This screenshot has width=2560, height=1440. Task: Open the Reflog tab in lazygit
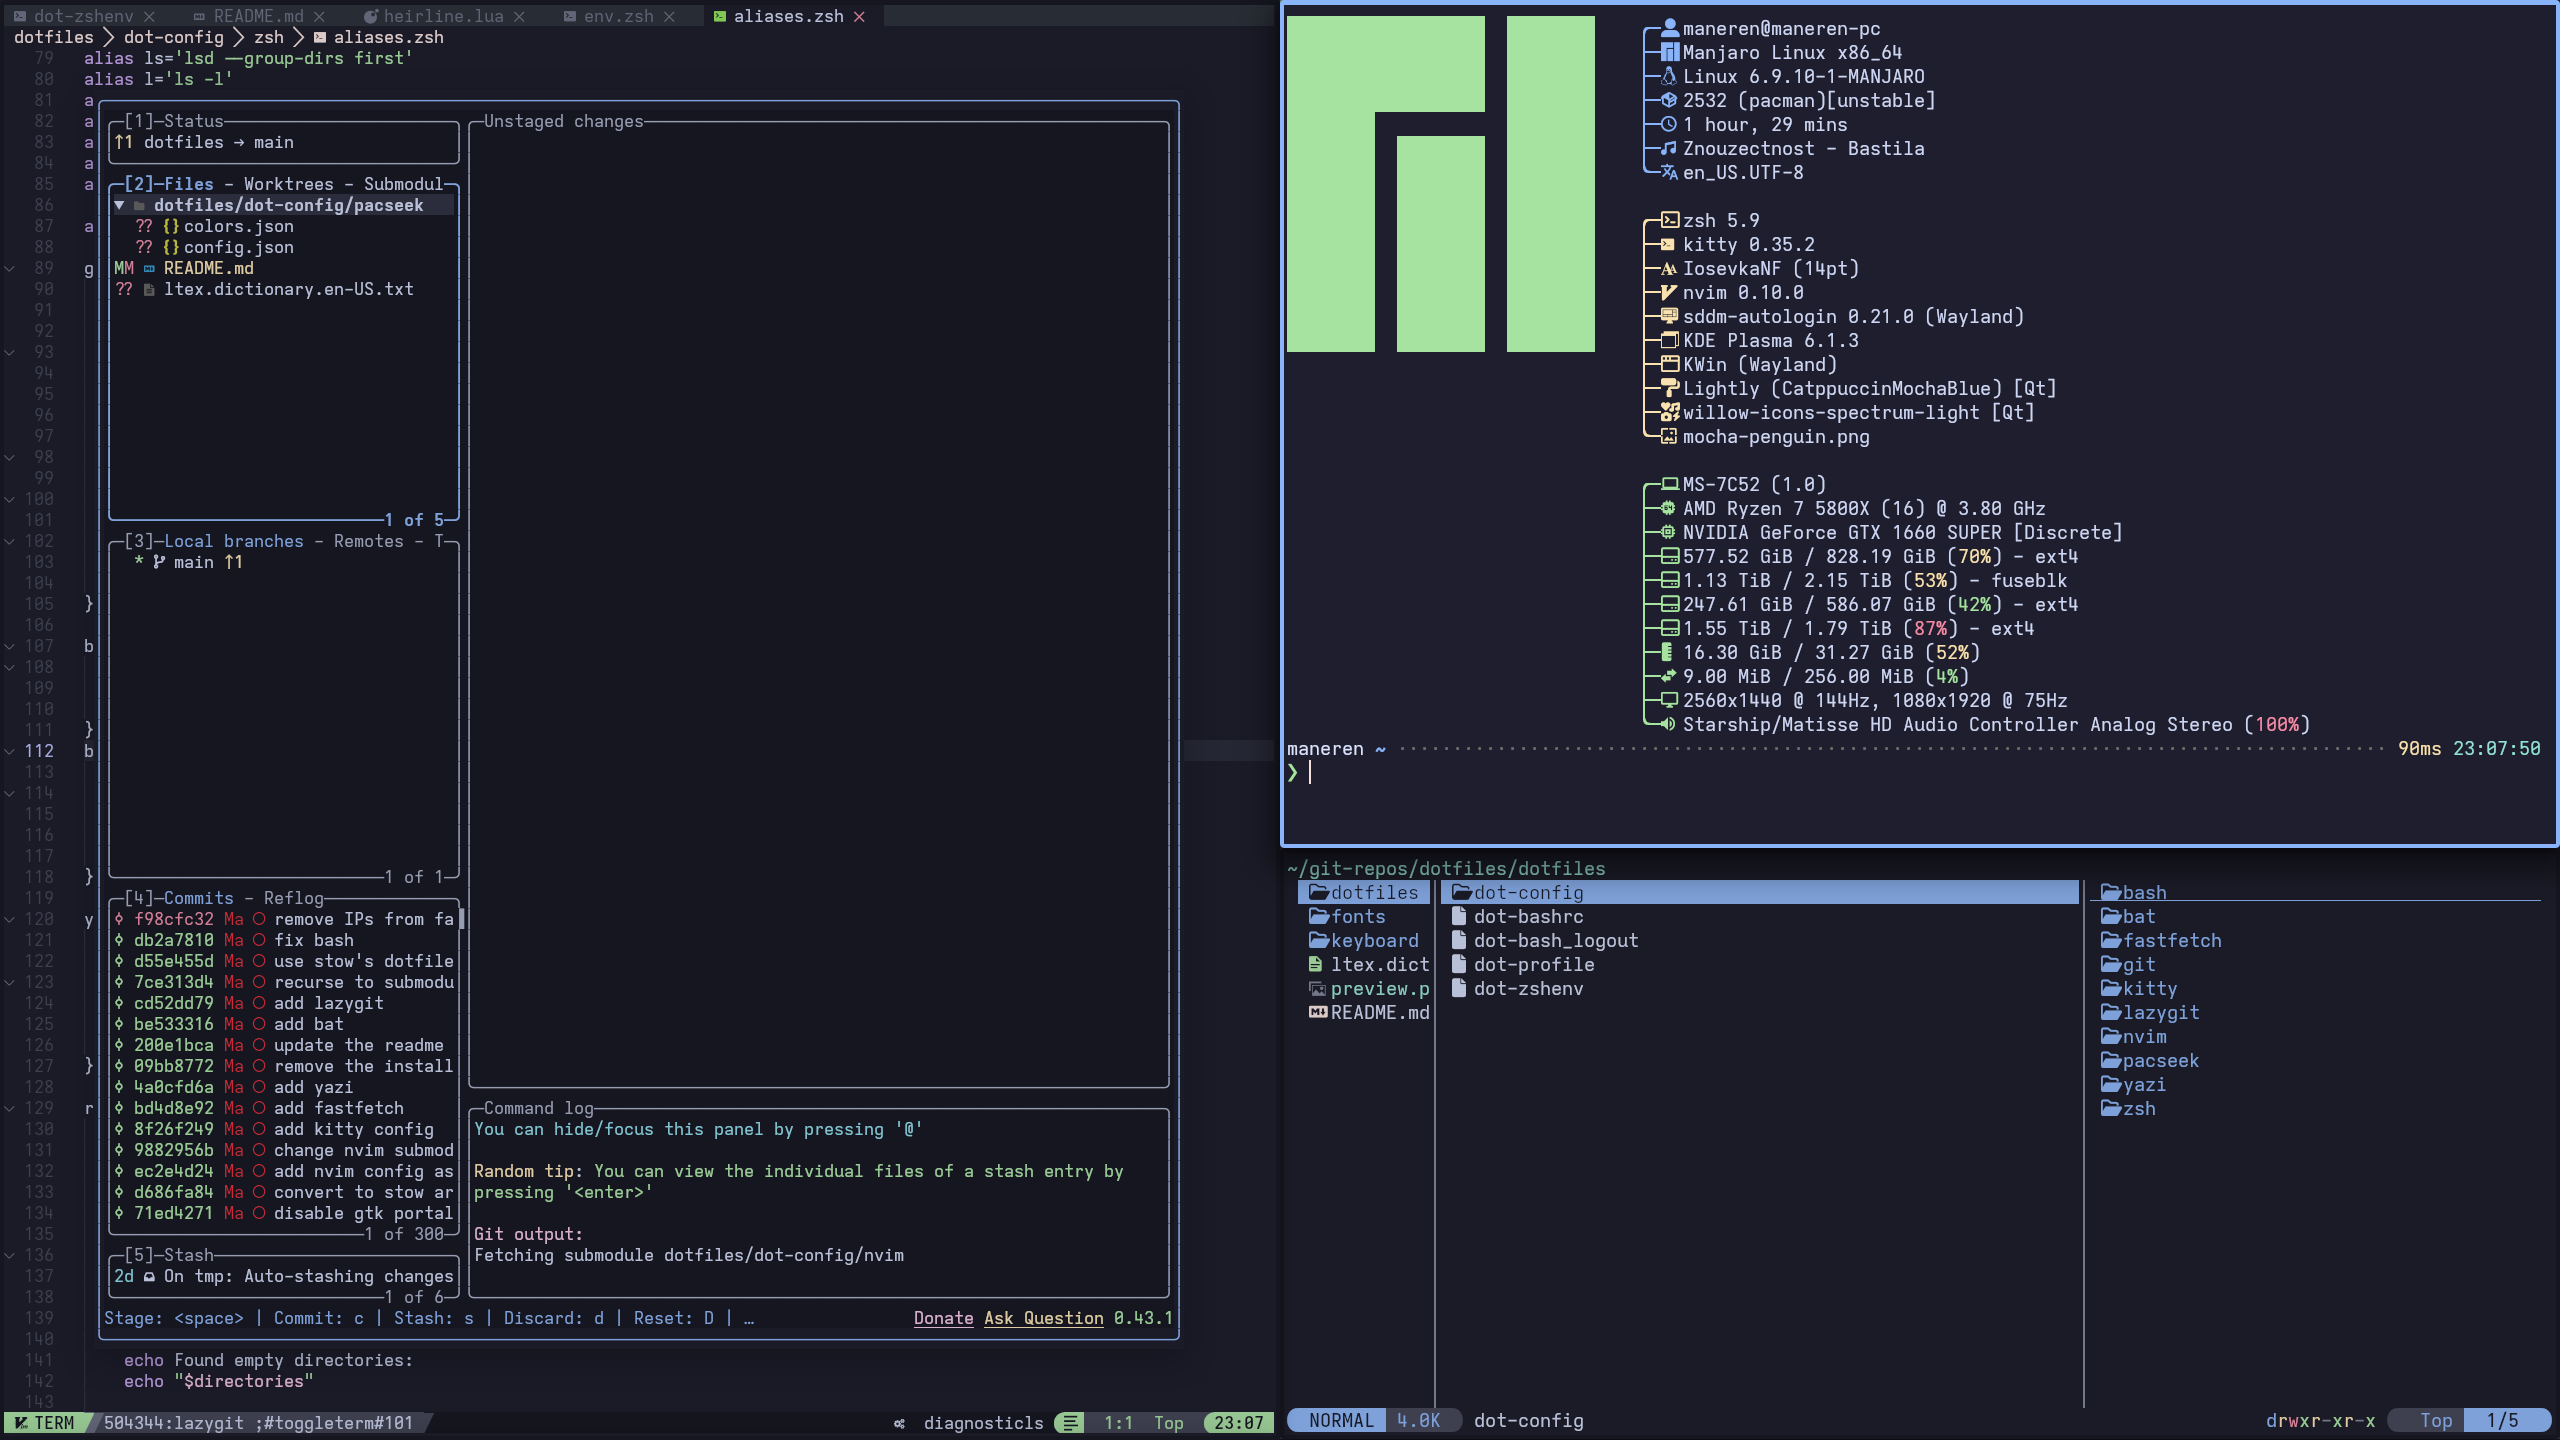(294, 898)
